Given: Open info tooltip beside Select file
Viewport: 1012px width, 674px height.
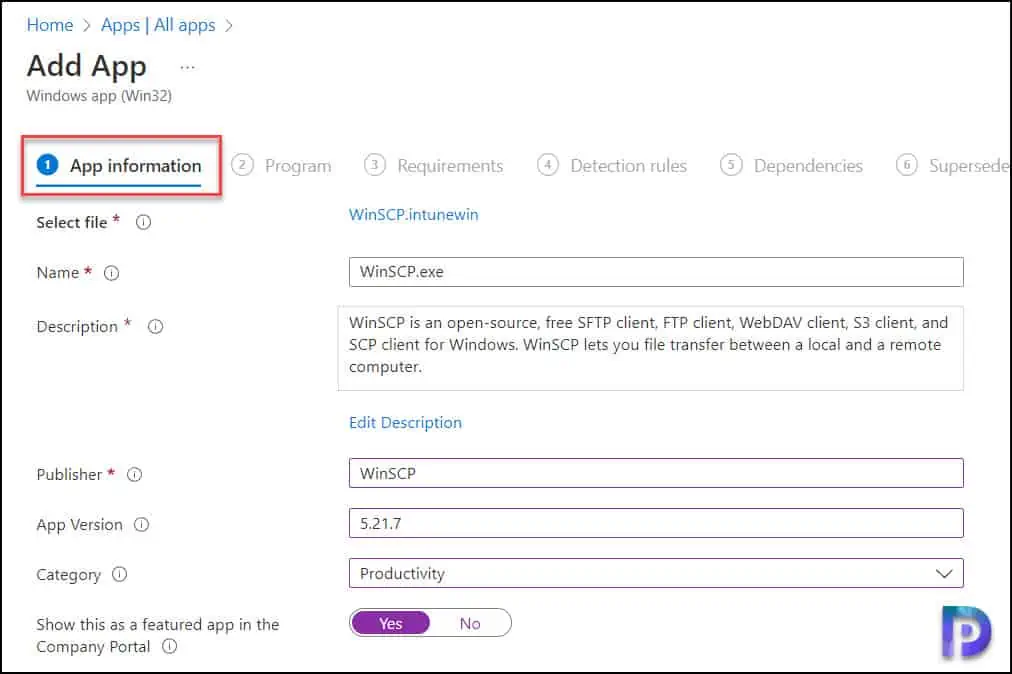Looking at the screenshot, I should 143,222.
